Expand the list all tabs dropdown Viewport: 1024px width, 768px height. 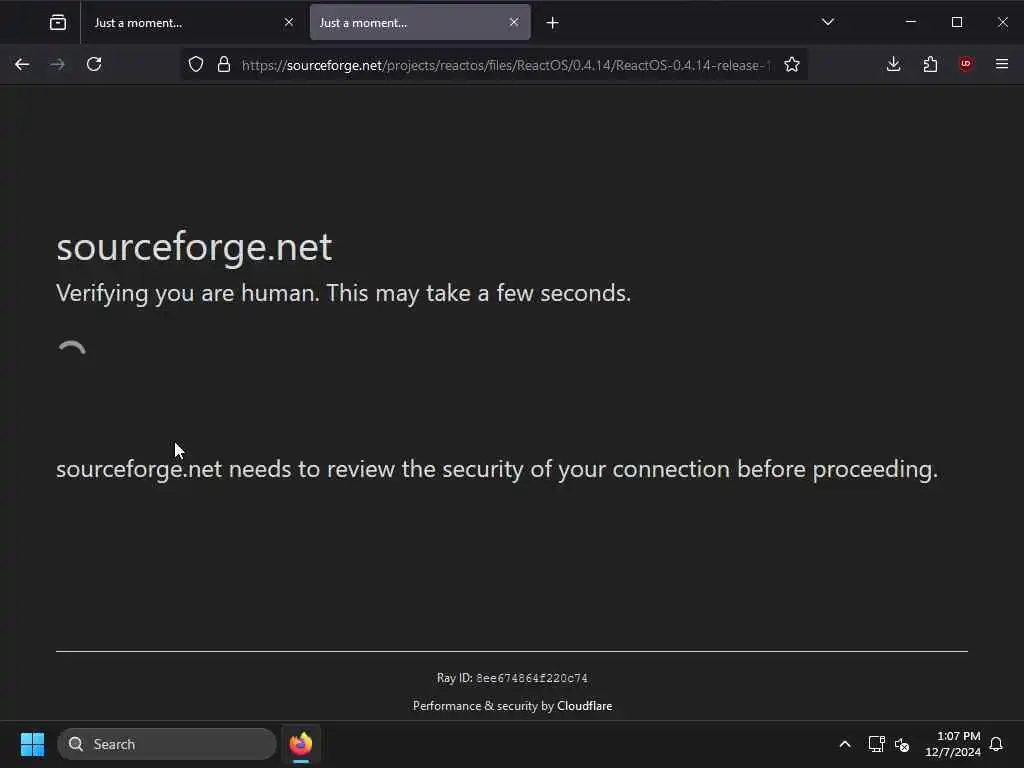tap(828, 22)
